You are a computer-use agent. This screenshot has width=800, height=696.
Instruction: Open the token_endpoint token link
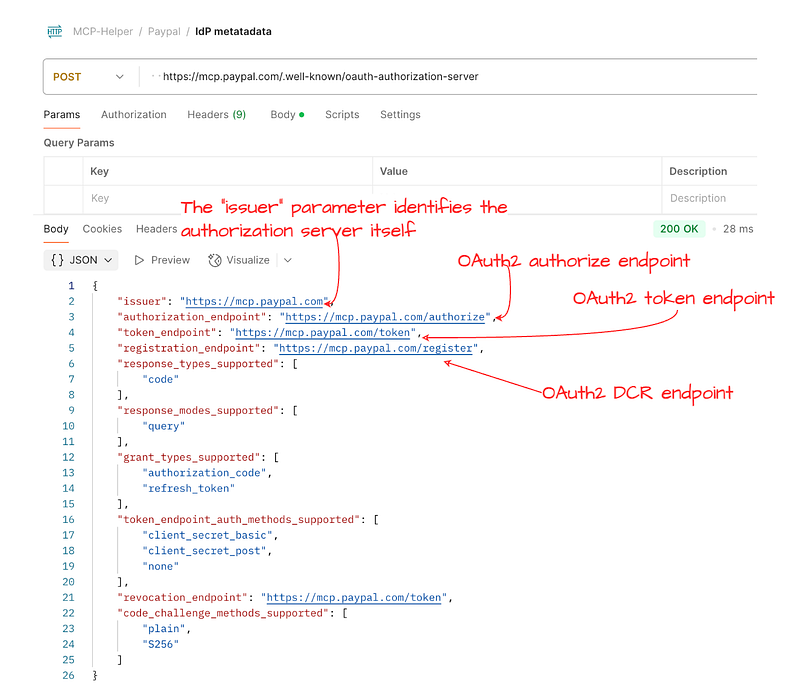(322, 333)
